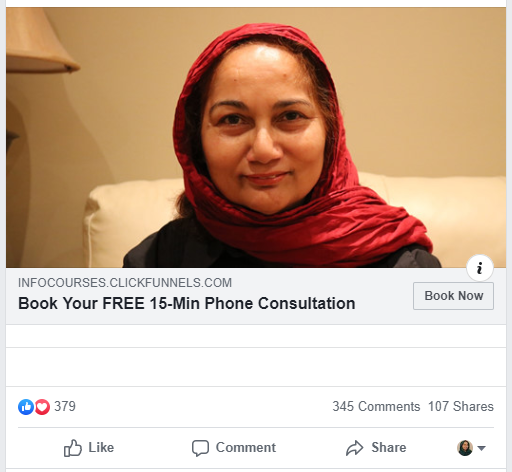This screenshot has height=472, width=512.
Task: Click the red heart reaction icon
Action: click(42, 407)
